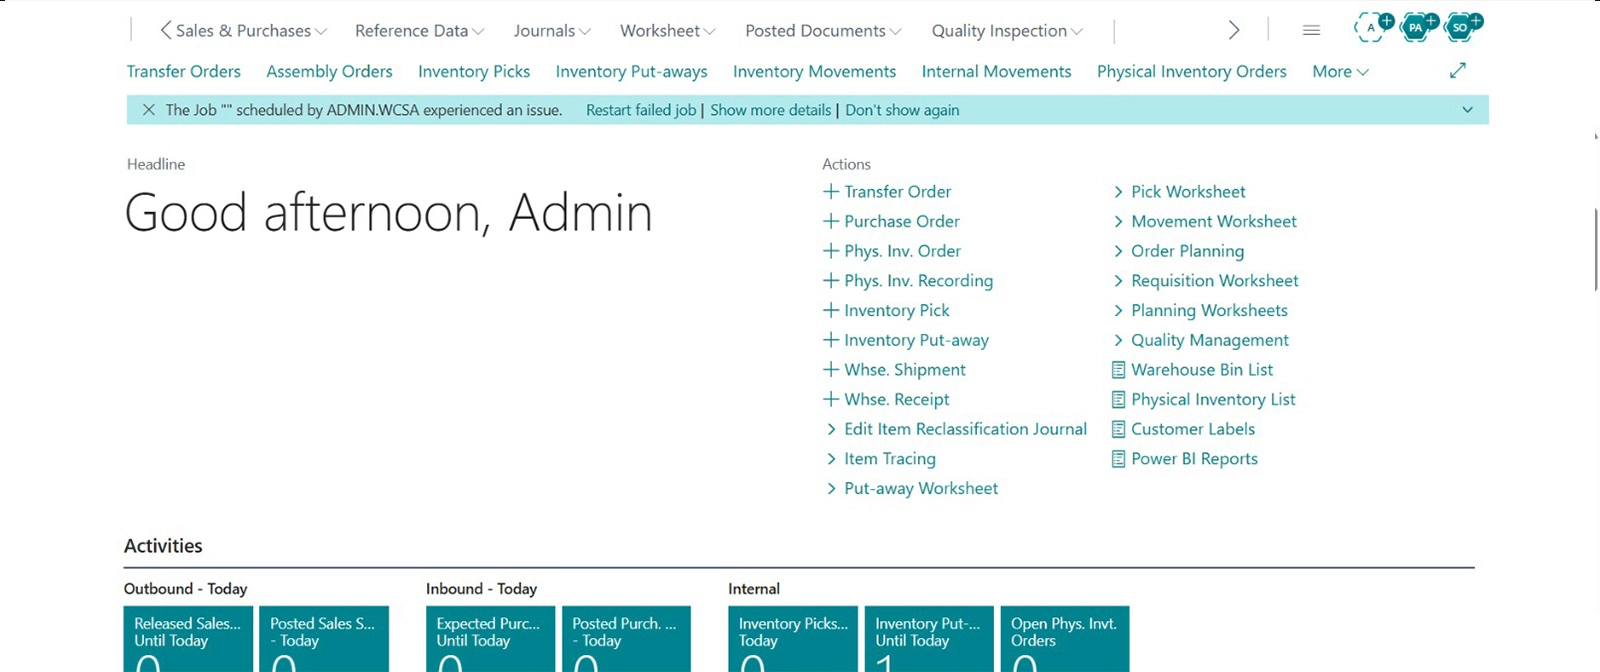The height and width of the screenshot is (672, 1600).
Task: Click the plus icon beside Inventory Put-away
Action: (x=831, y=340)
